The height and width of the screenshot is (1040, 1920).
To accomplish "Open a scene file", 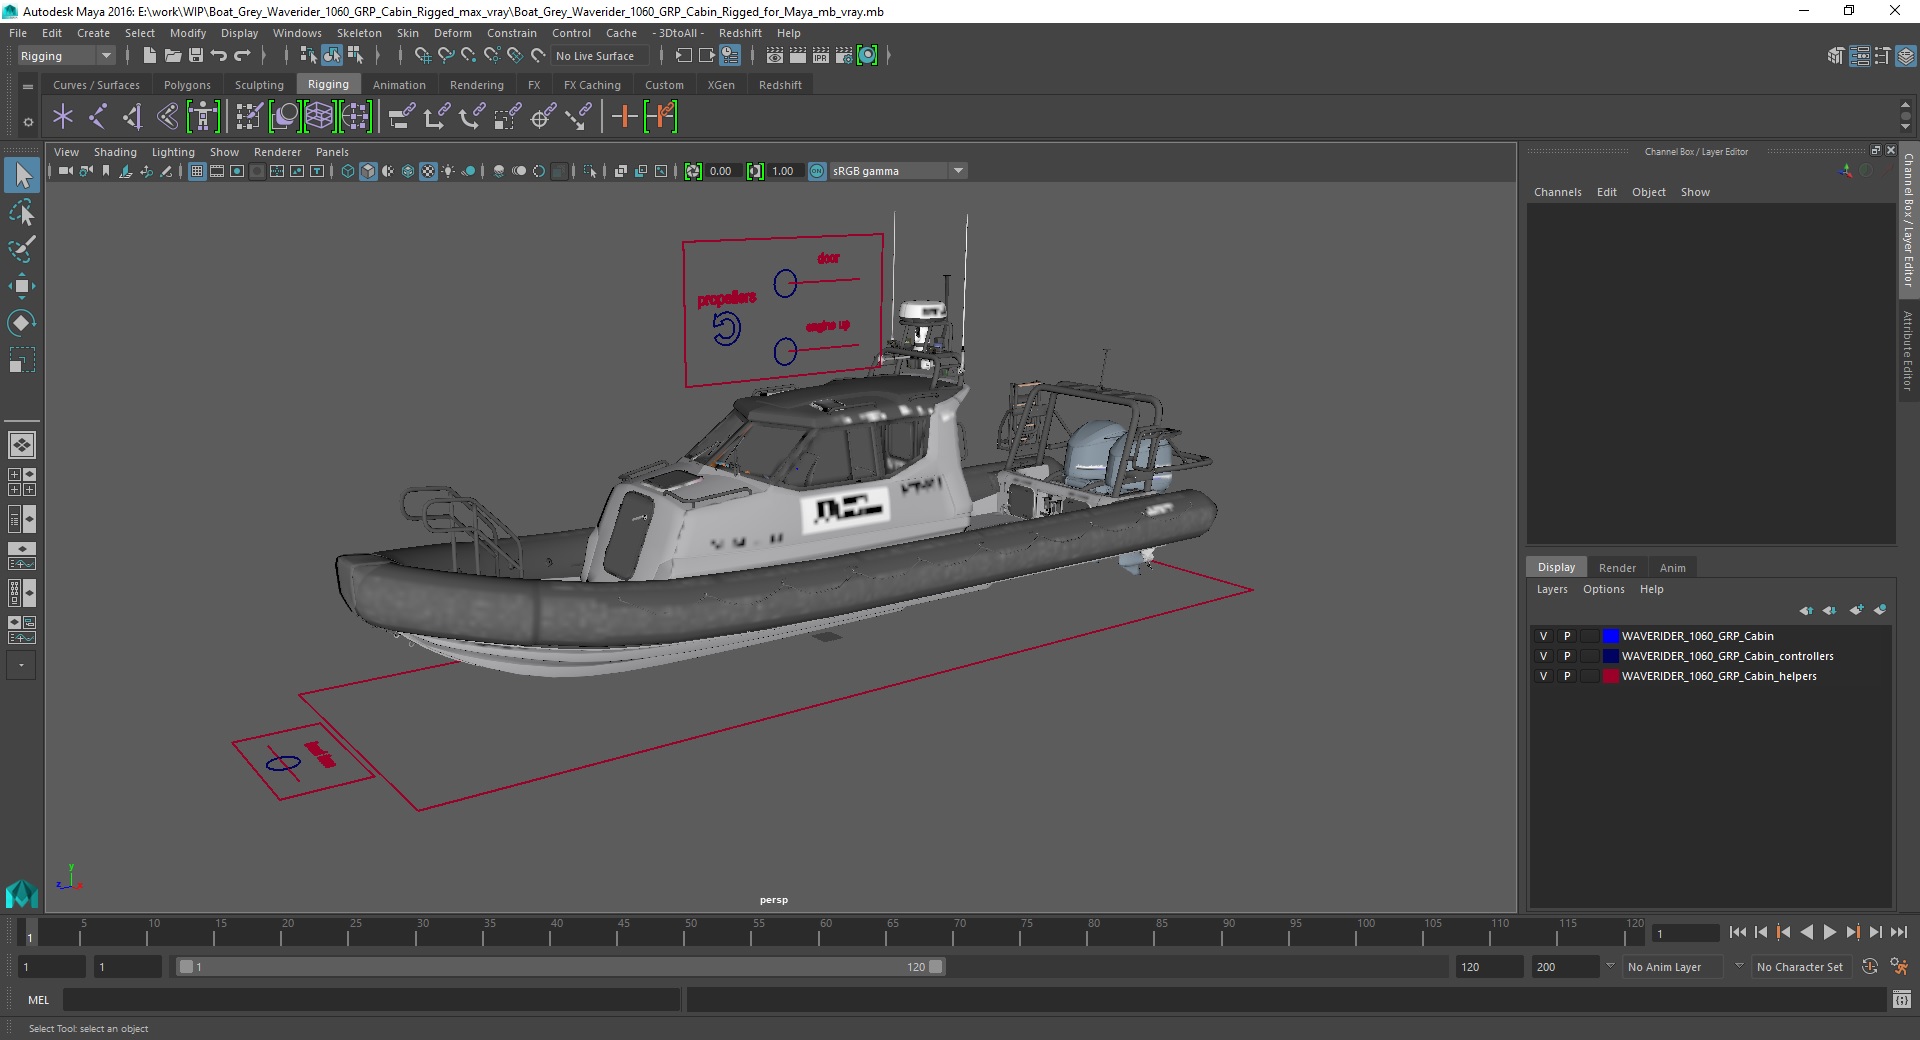I will (x=173, y=56).
